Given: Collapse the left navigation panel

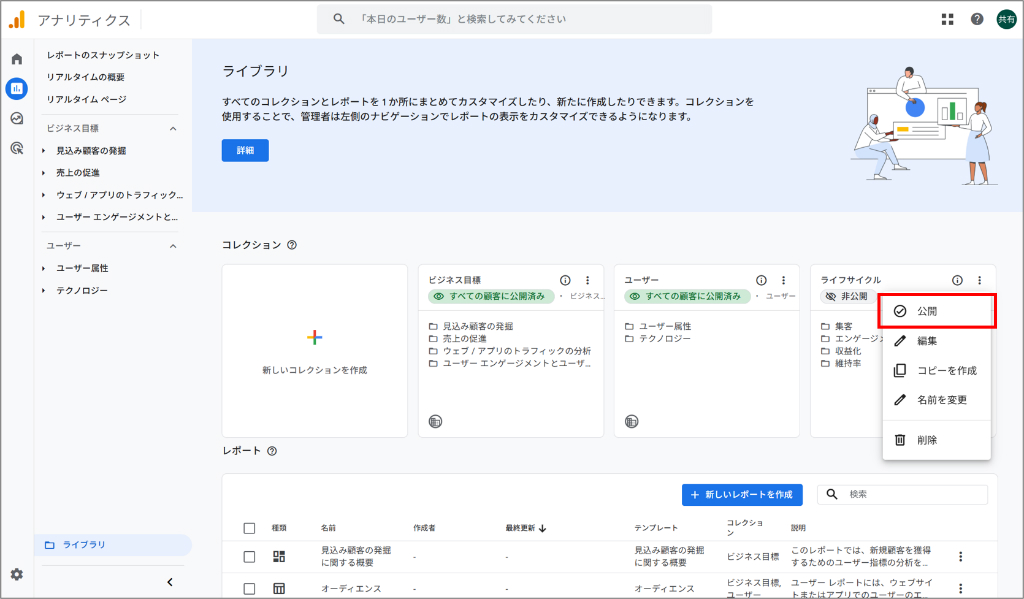Looking at the screenshot, I should pyautogui.click(x=169, y=581).
